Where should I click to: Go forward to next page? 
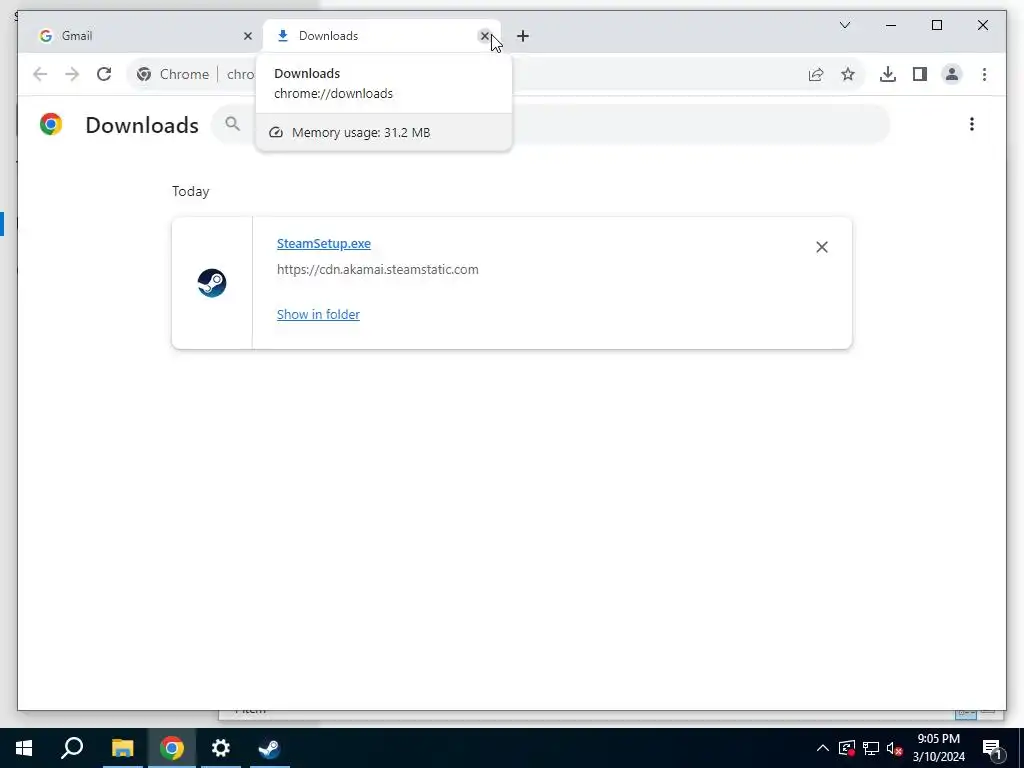[x=72, y=74]
